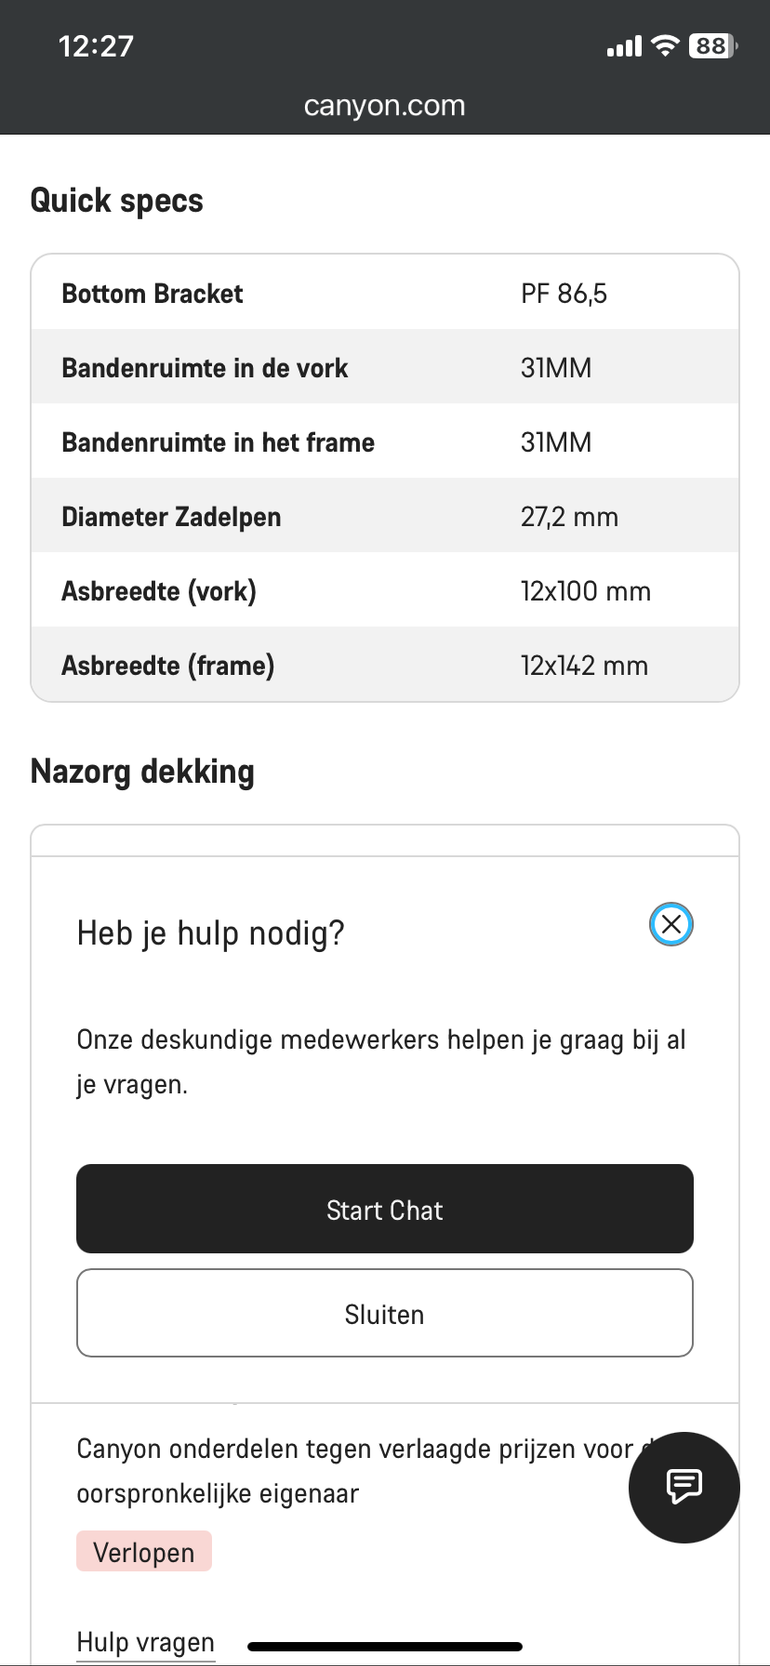This screenshot has width=770, height=1666.
Task: Tap the Nazorg dekking heading
Action: click(x=143, y=772)
